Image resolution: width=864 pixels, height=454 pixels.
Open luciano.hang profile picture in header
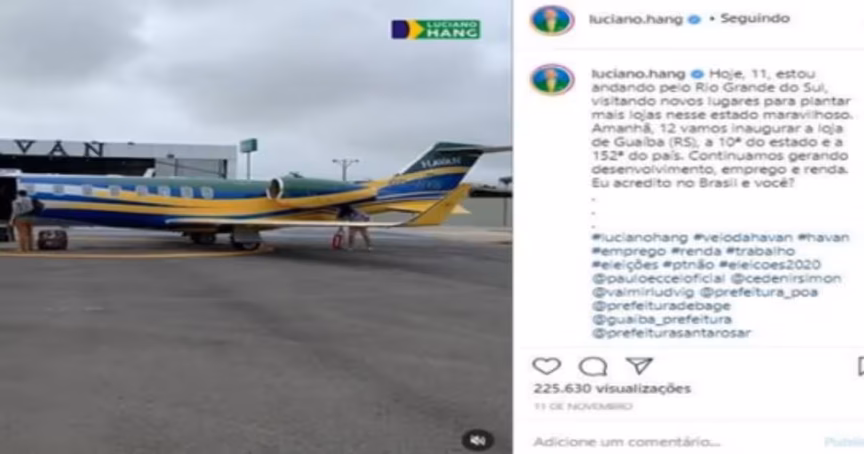coord(552,20)
